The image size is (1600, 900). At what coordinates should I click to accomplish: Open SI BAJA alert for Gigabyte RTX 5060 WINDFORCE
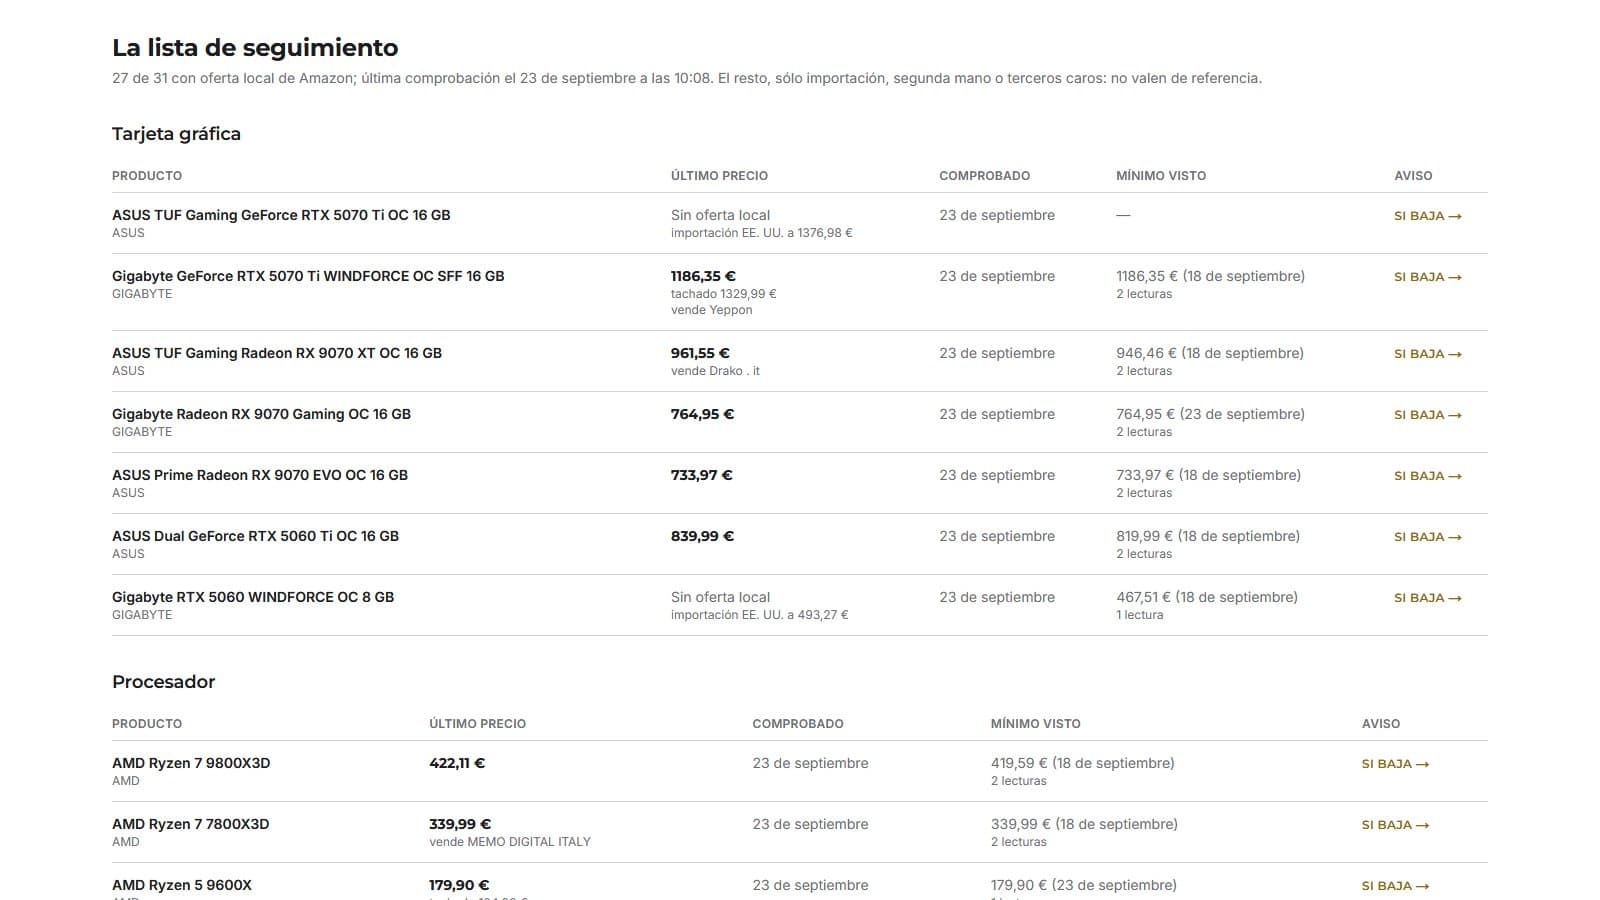[1427, 598]
